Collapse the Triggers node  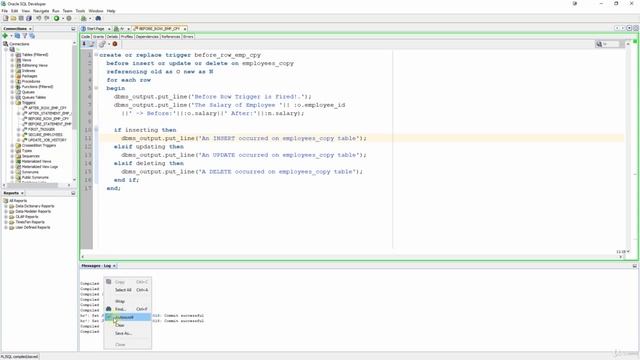point(12,103)
